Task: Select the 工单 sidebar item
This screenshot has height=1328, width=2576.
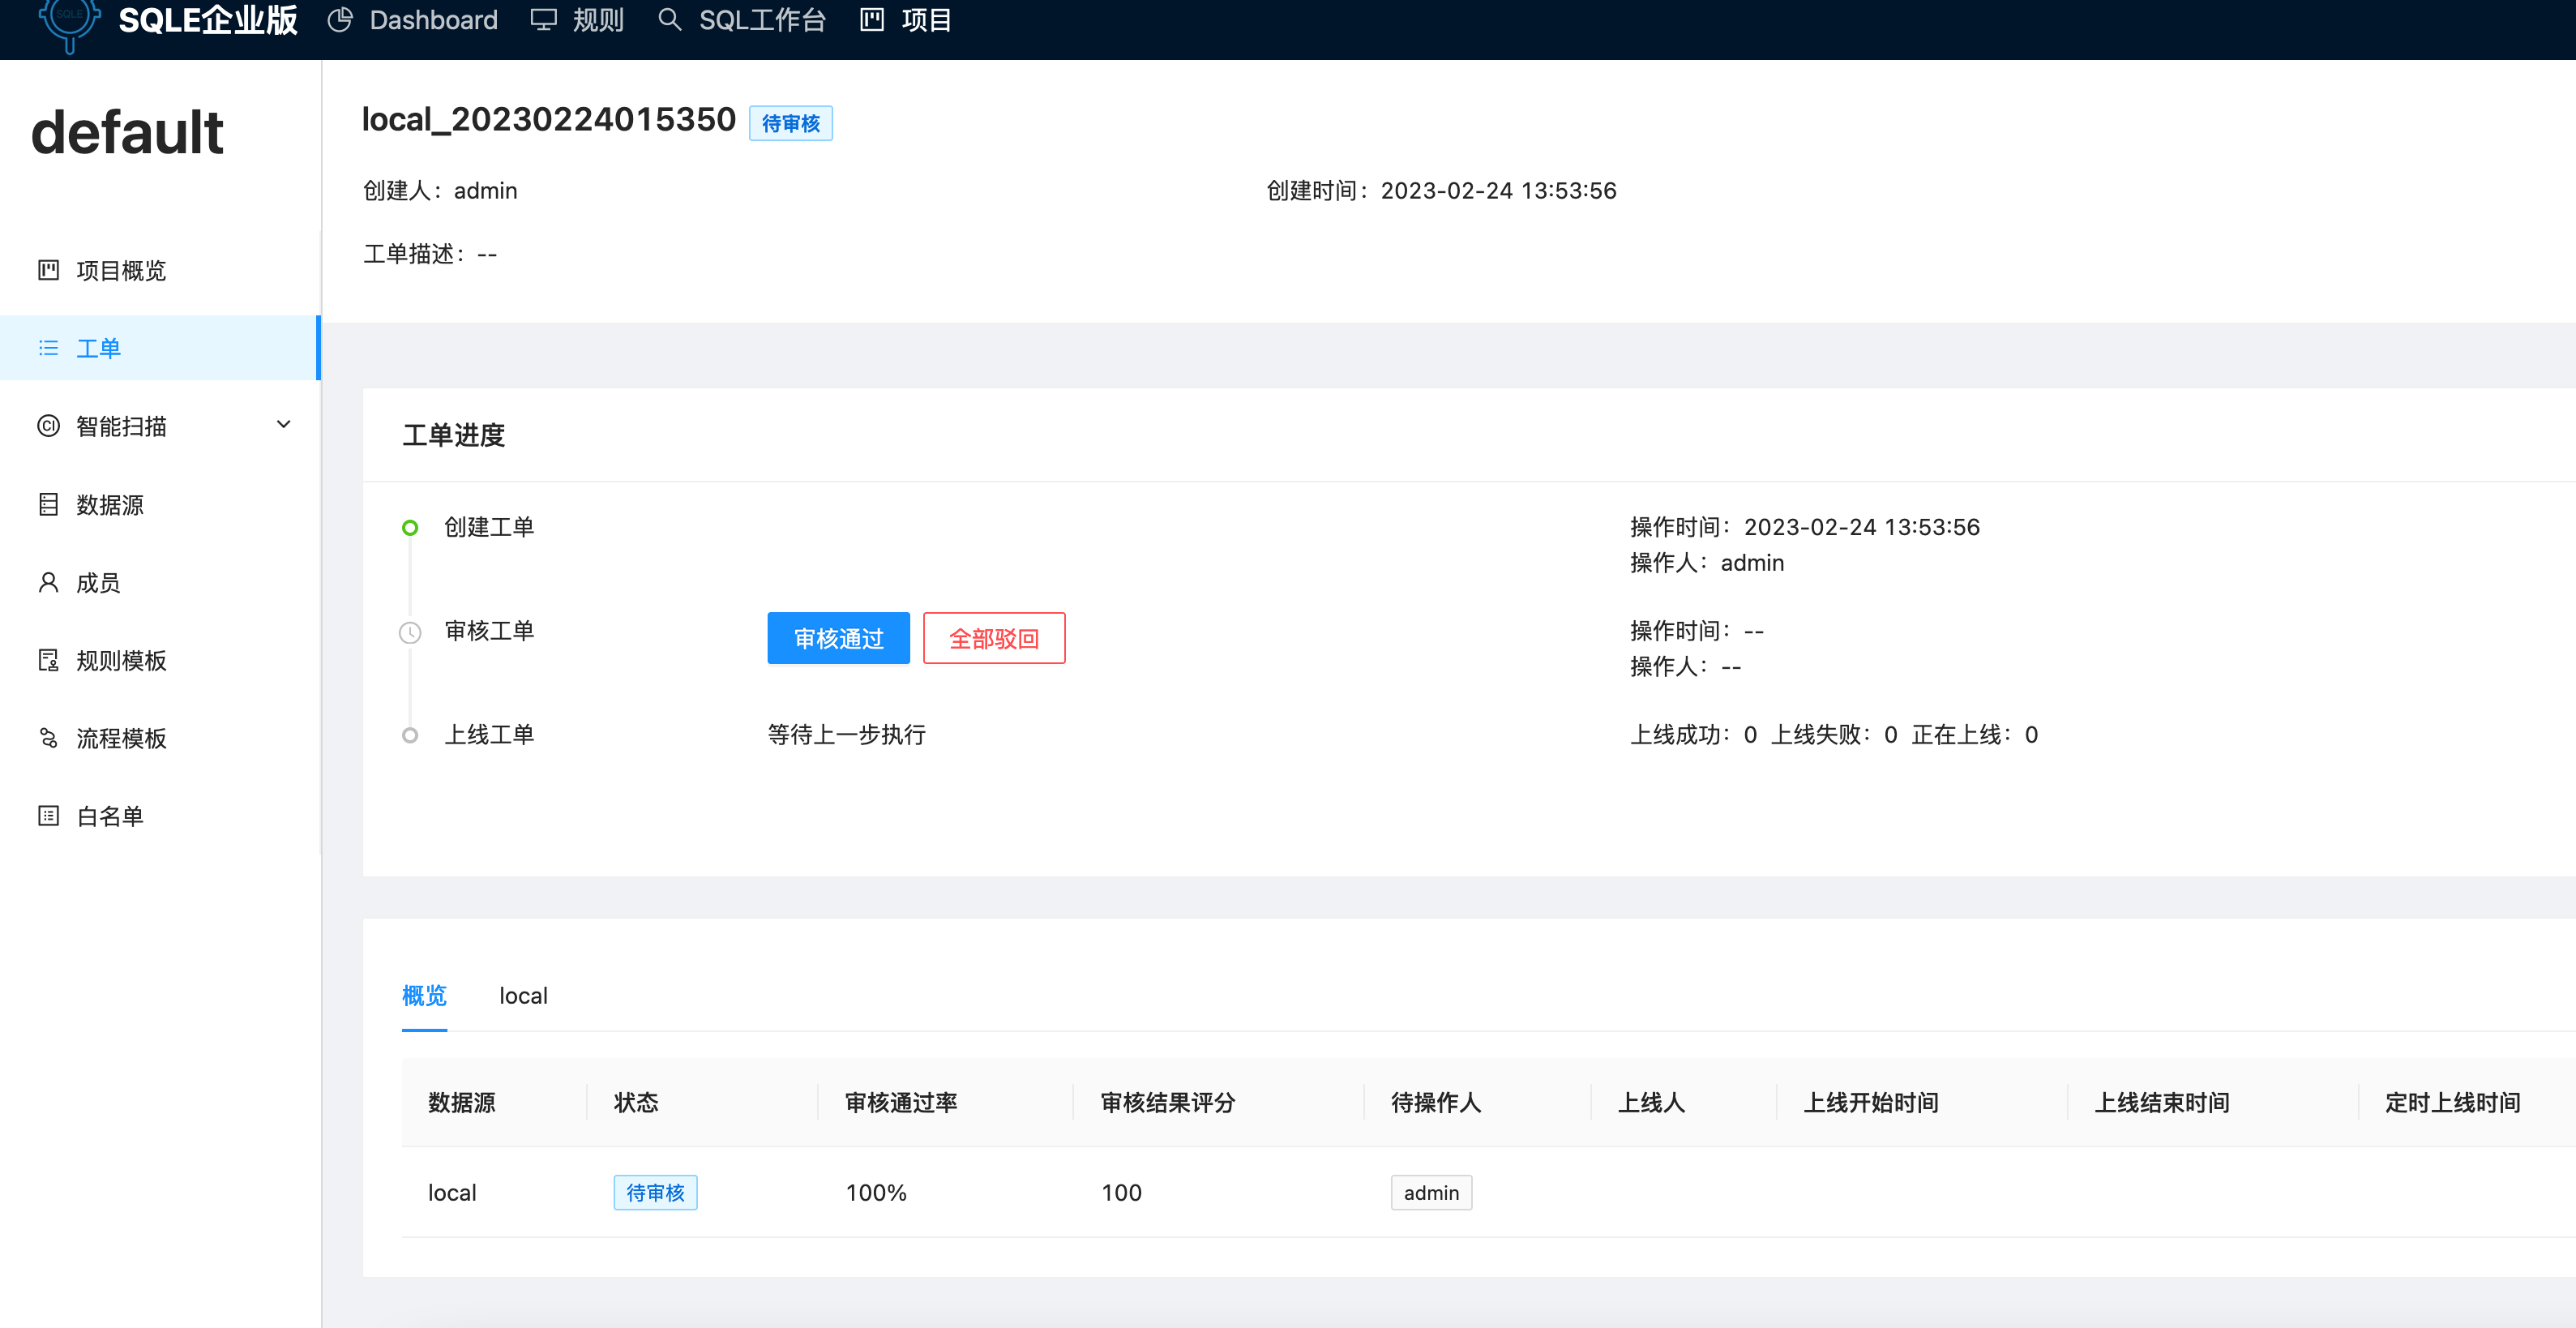Action: coord(99,347)
